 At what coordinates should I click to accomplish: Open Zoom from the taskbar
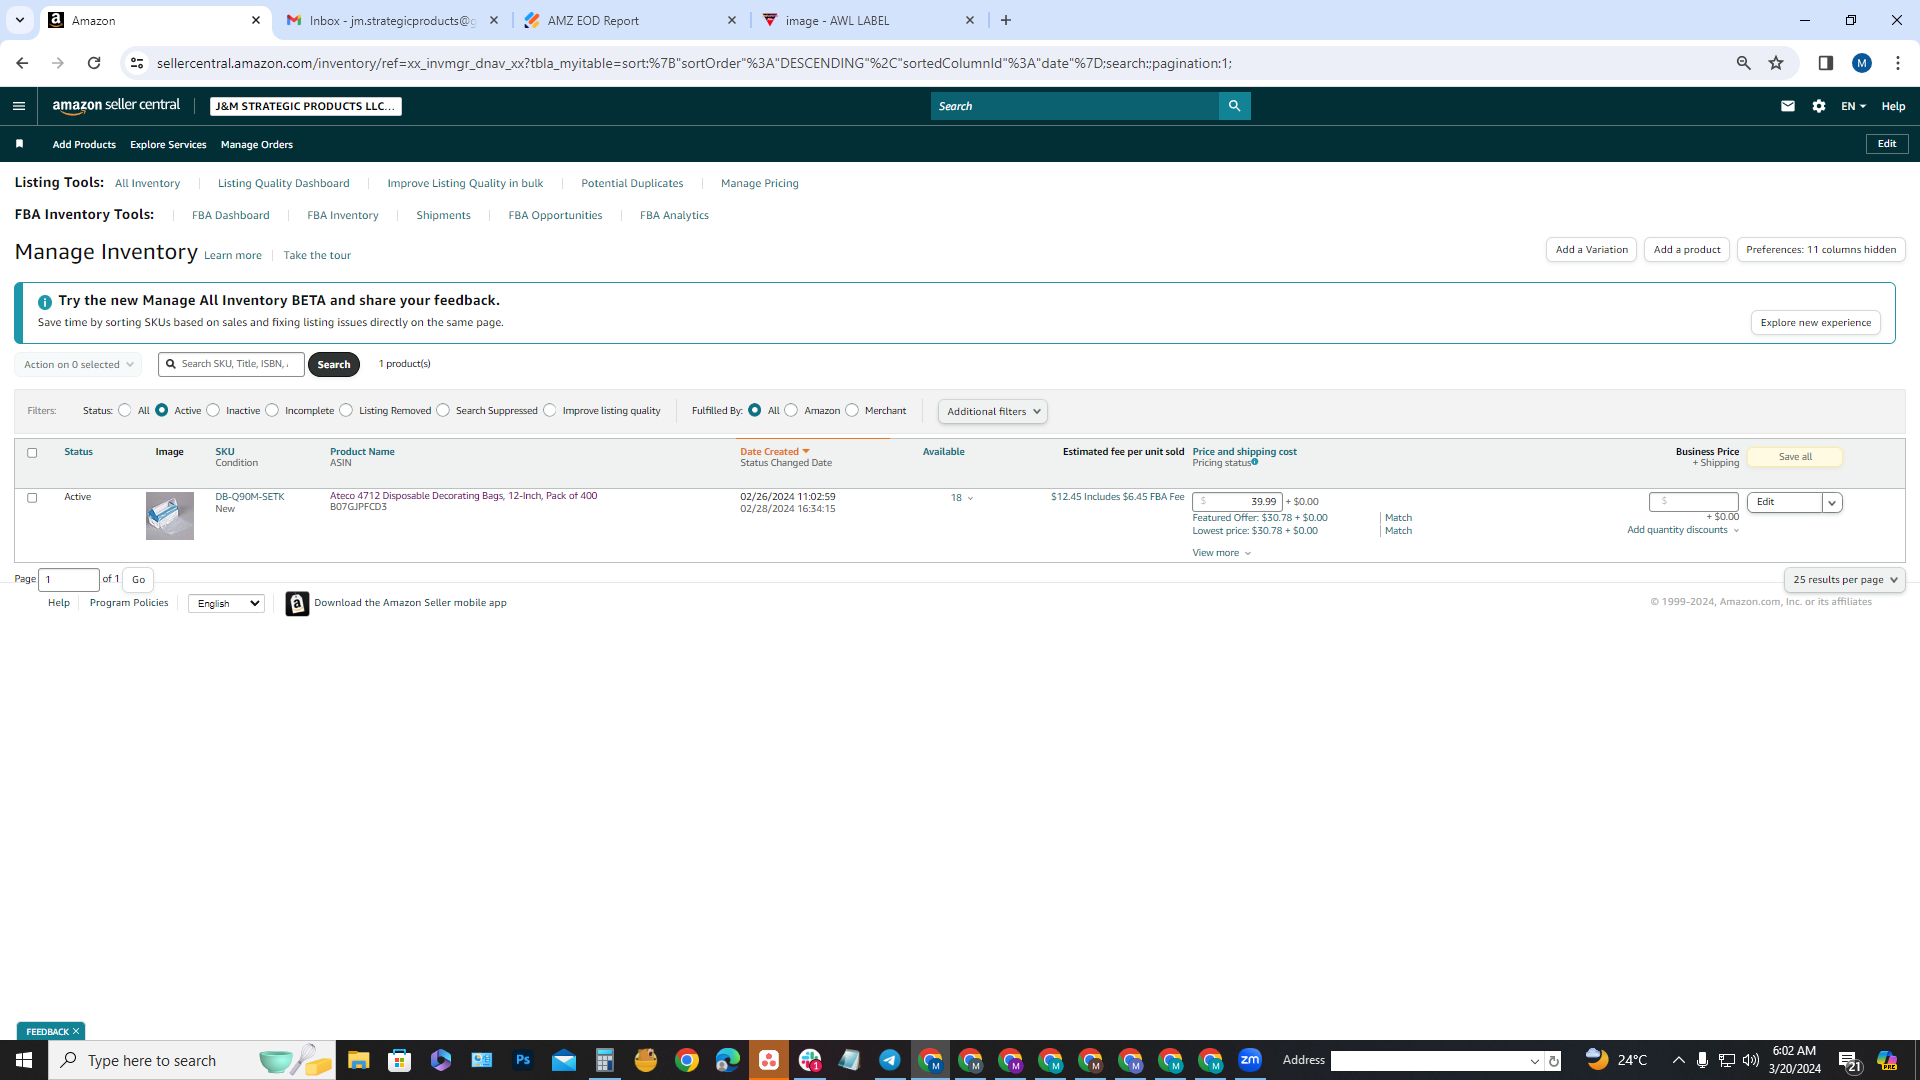click(1250, 1060)
